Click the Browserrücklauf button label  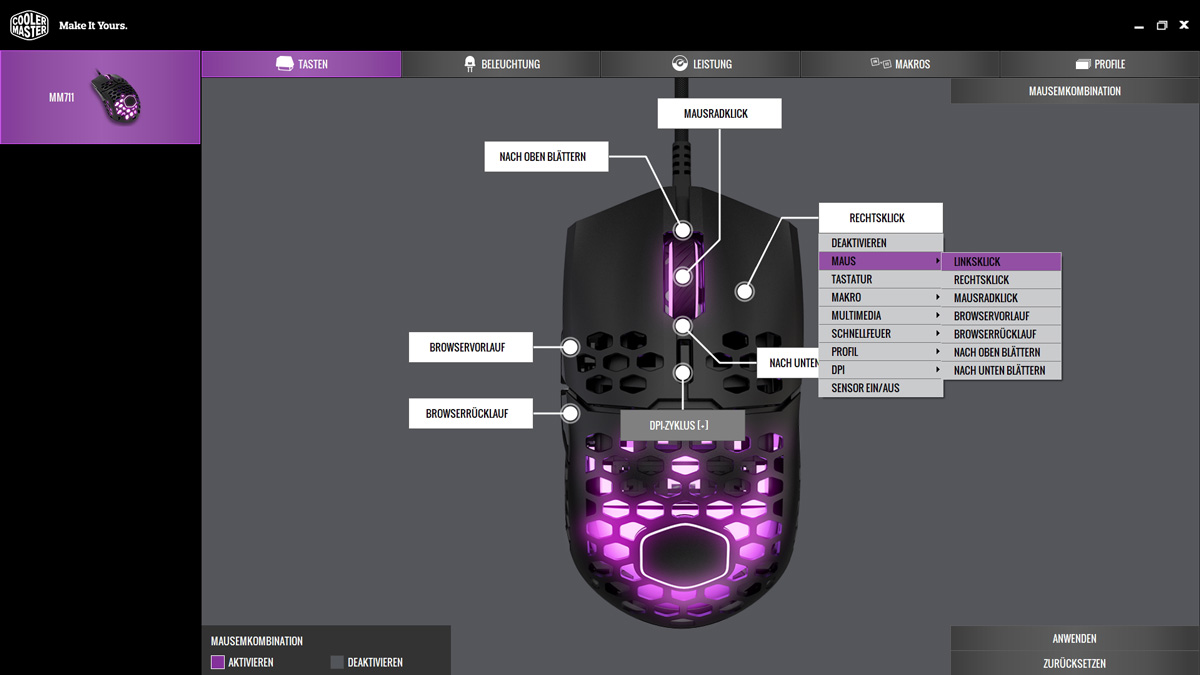(470, 413)
